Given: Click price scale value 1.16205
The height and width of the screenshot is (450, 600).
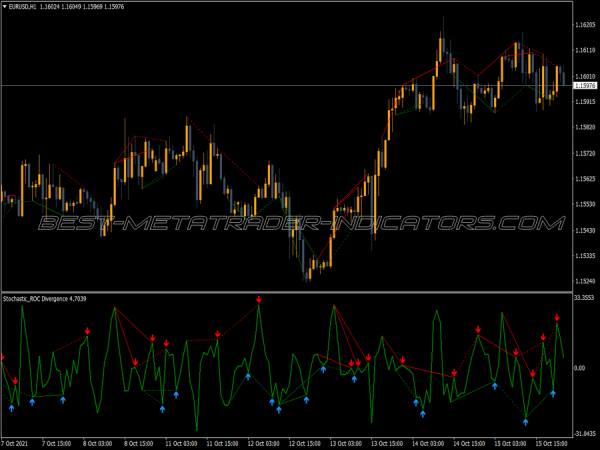Looking at the screenshot, I should (585, 25).
